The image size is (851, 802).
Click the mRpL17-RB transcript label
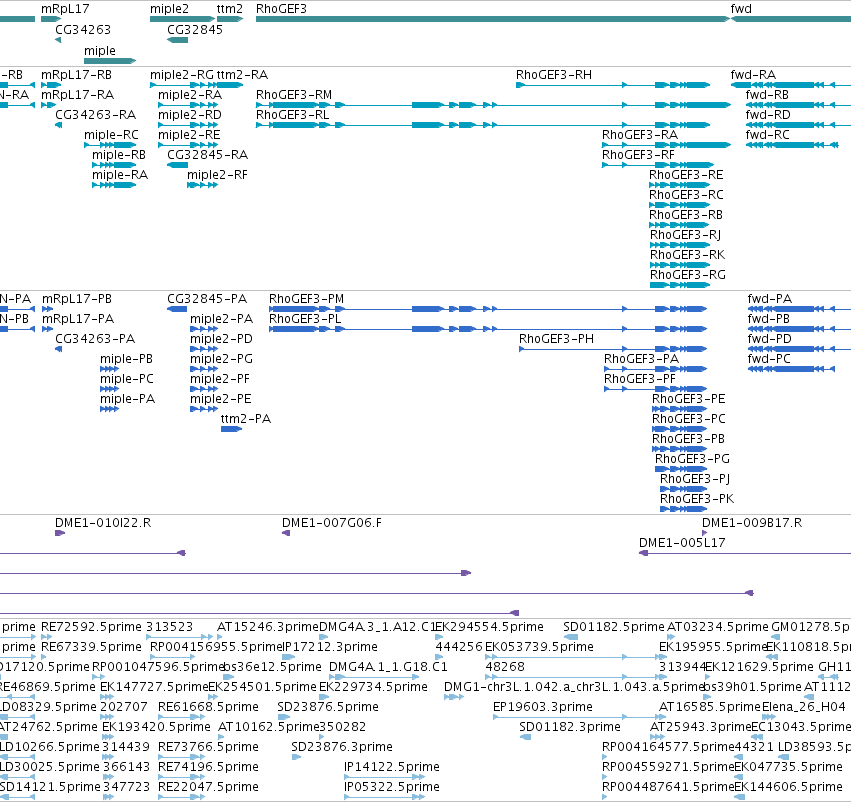pos(77,74)
